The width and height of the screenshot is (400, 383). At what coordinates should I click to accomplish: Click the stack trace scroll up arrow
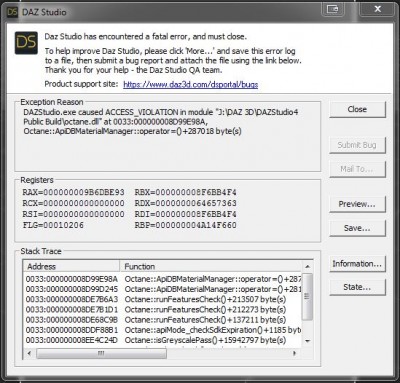[307, 266]
